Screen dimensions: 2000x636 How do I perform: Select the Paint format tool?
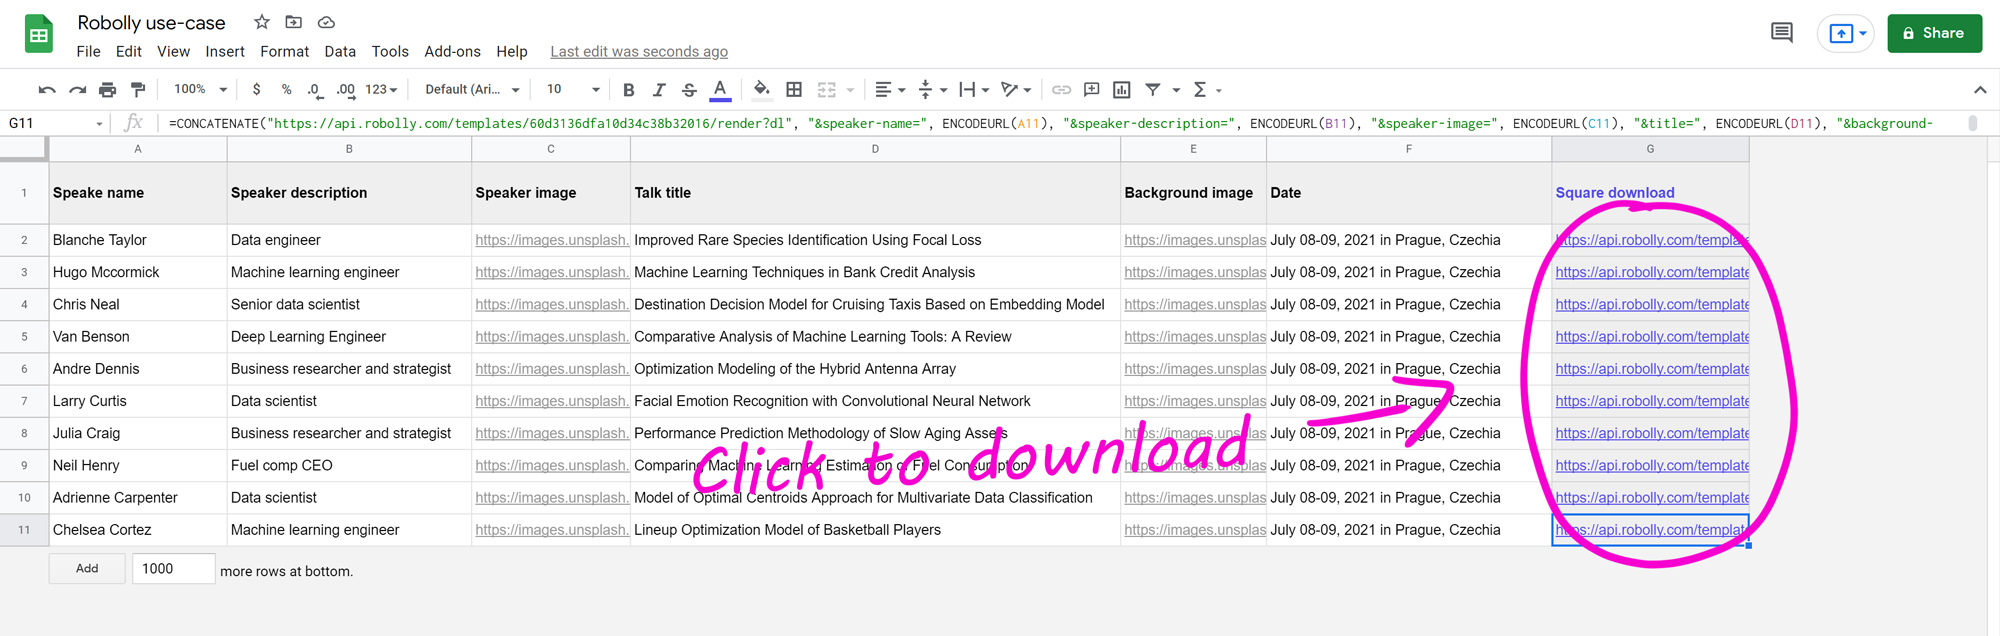coord(138,90)
